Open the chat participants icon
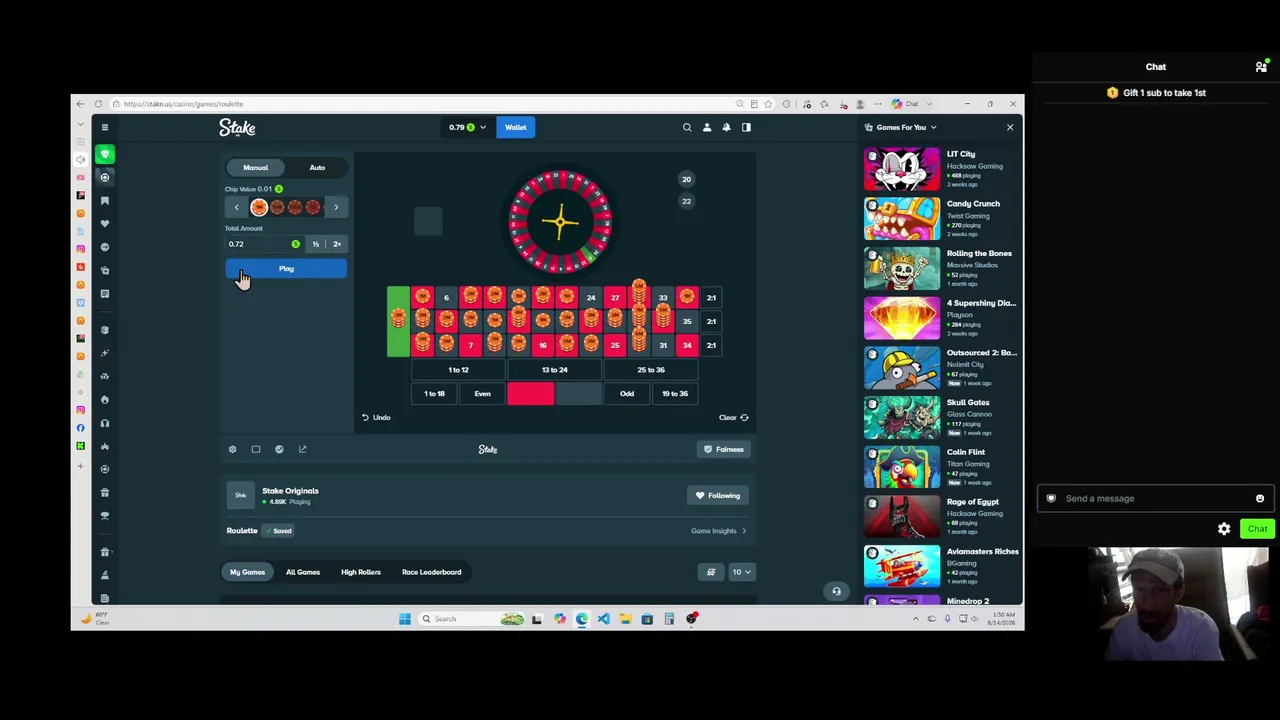 coord(1261,67)
